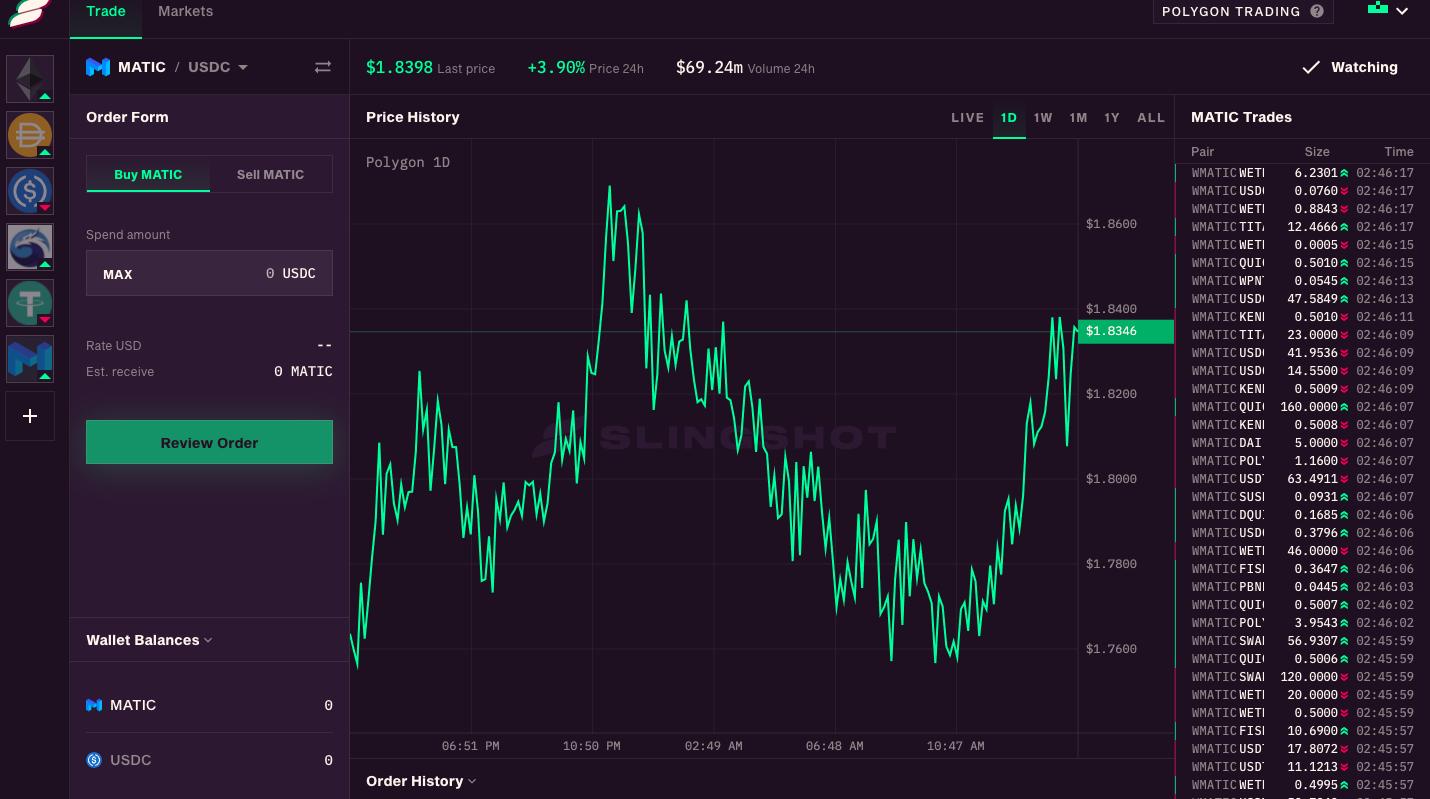Select the Tether token in the sidebar
The width and height of the screenshot is (1430, 799).
30,303
